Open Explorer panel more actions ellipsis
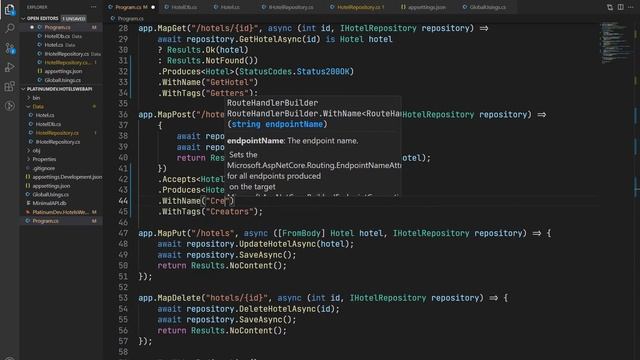Viewport: 640px width, 360px height. 93,7
